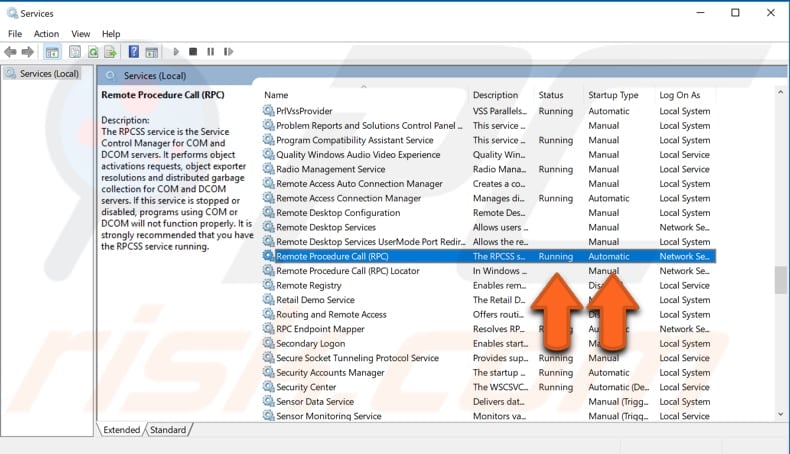
Task: Click the Secondary Logon gear icon
Action: tap(269, 343)
